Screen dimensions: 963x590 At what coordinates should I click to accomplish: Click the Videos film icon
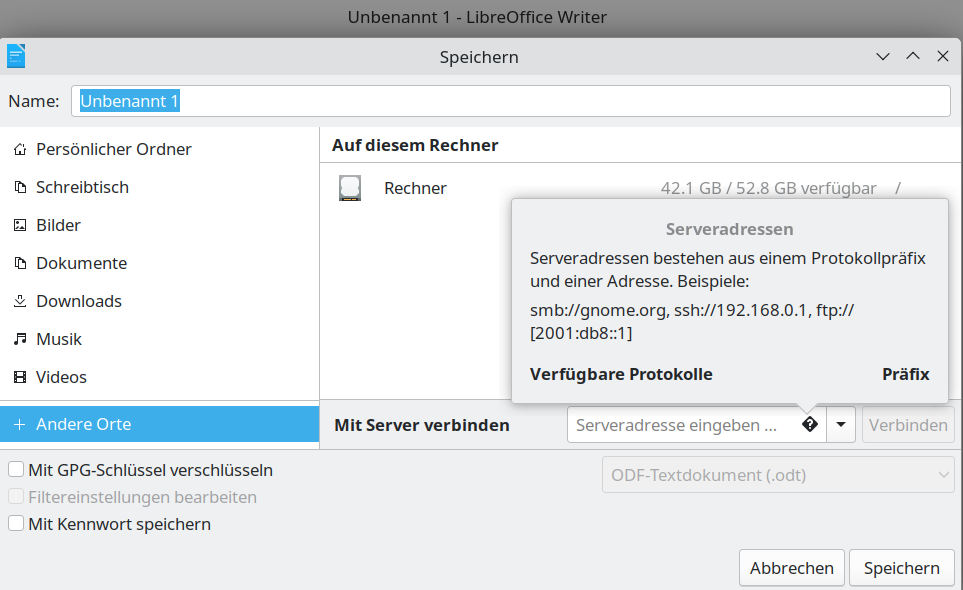20,377
